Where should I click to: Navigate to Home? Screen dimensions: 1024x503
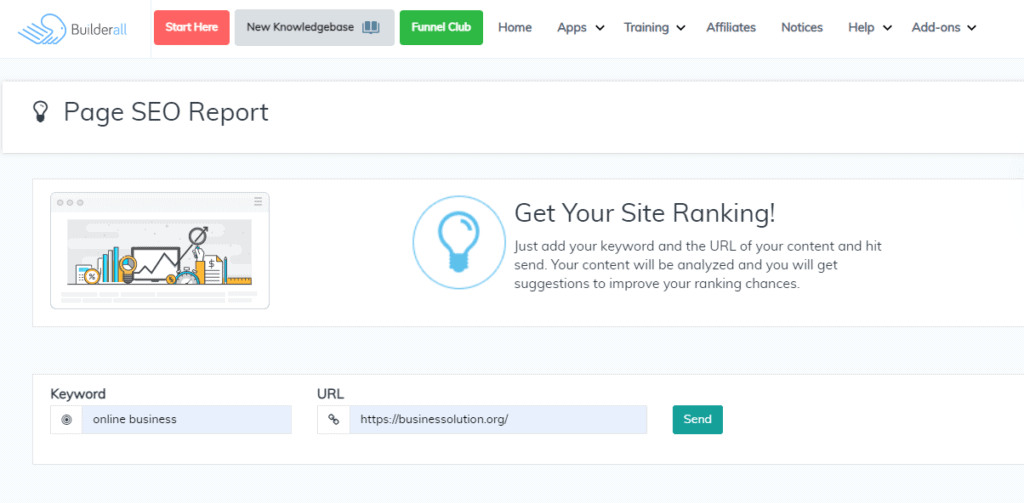coord(515,27)
